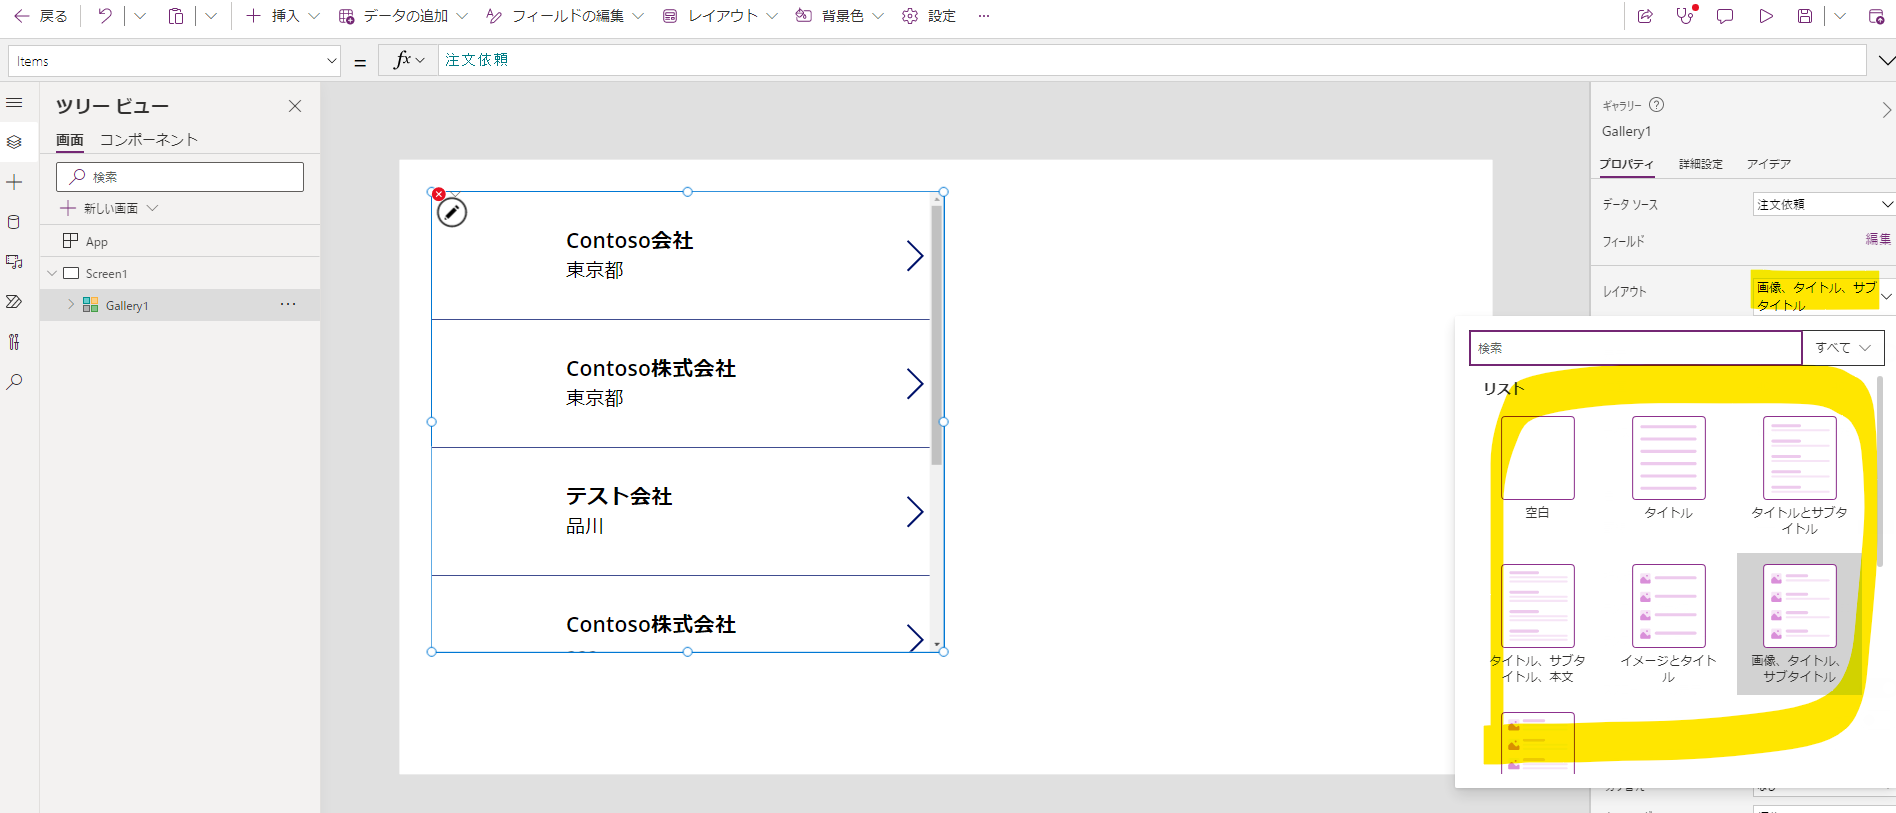Open the media icon in left rail
1896x813 pixels.
(14, 262)
